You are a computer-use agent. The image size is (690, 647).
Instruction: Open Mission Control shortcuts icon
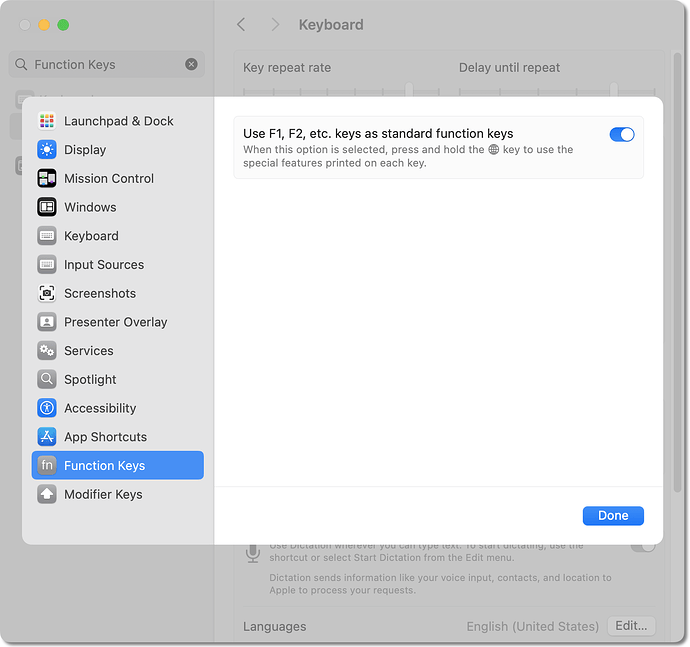pyautogui.click(x=47, y=179)
